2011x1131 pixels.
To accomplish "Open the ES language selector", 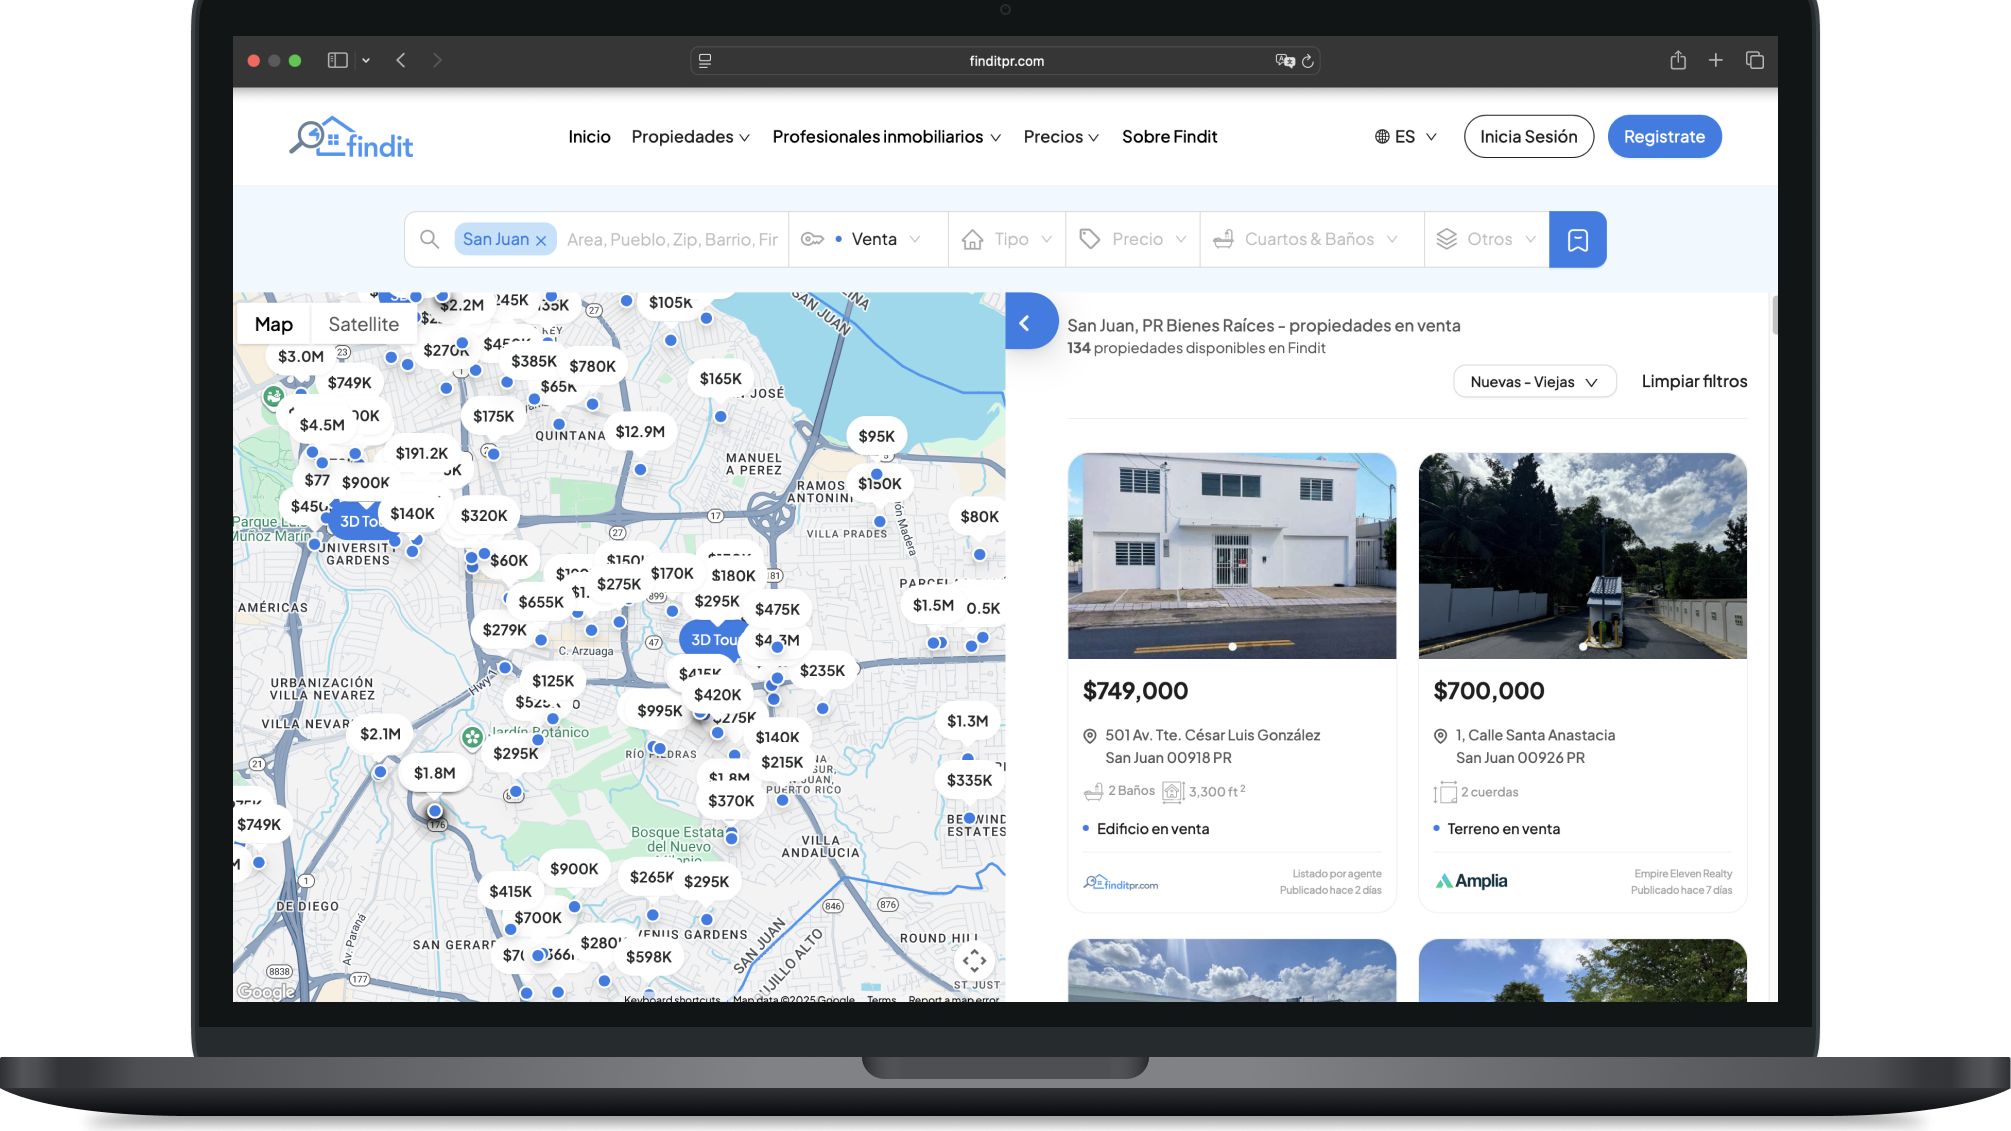I will point(1405,137).
